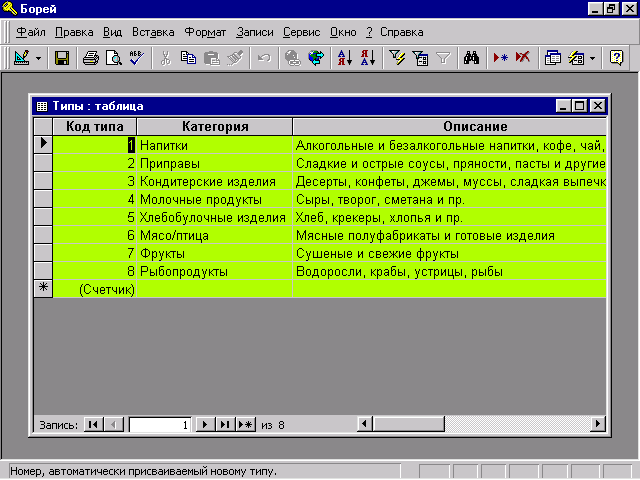Click the Молочные продукты cell

(214, 199)
